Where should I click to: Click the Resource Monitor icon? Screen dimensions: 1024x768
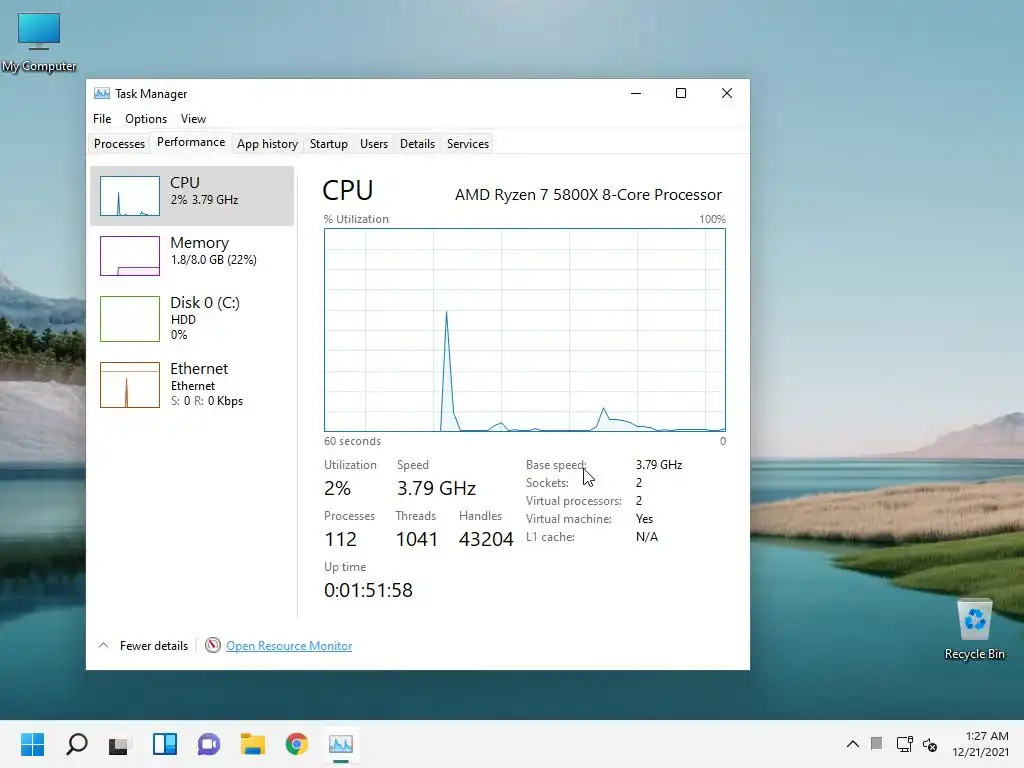coord(212,645)
